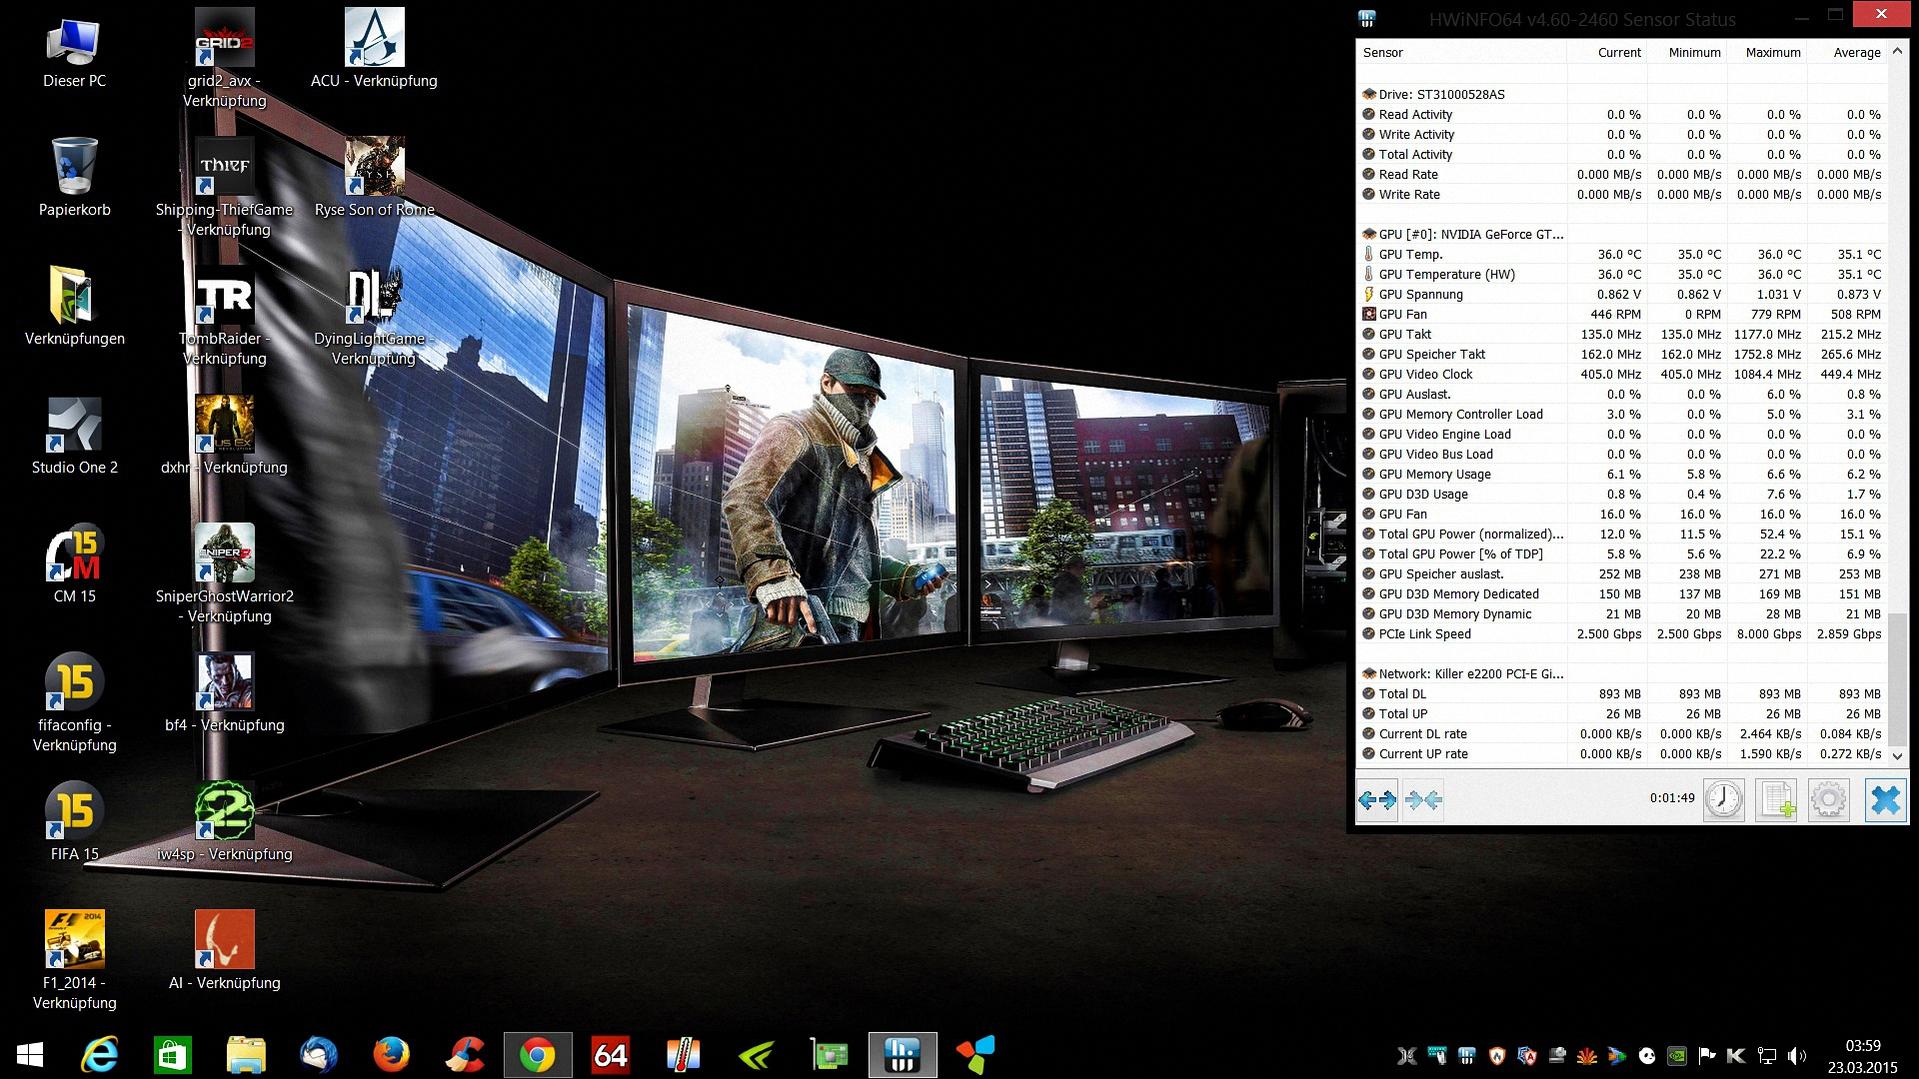Viewport: 1919px width, 1079px height.
Task: Open the Windows Store taskbar icon
Action: 172,1055
